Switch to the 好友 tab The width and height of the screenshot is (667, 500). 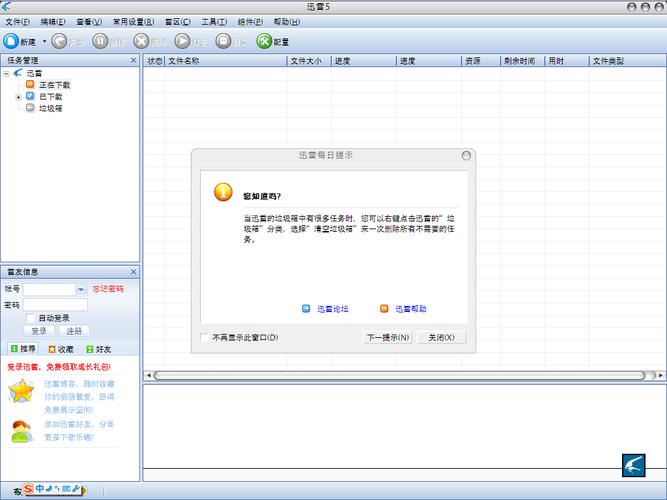(98, 349)
